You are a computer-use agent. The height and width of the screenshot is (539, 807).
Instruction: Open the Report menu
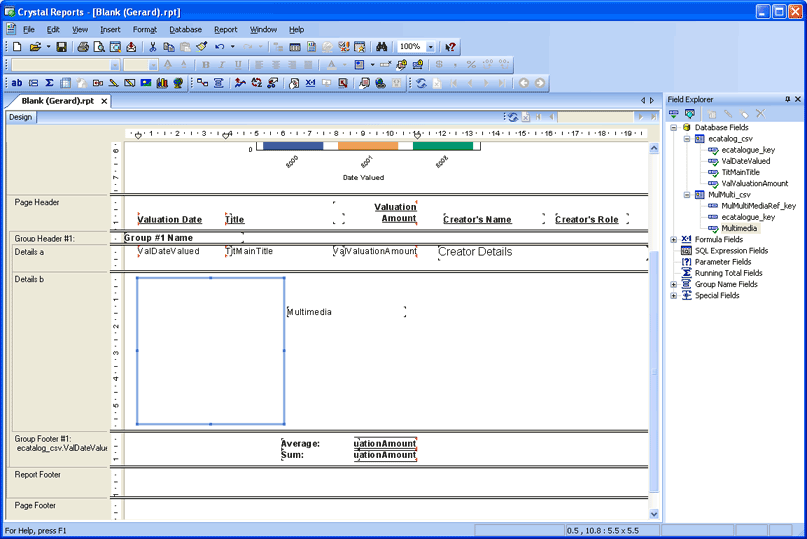coord(225,30)
